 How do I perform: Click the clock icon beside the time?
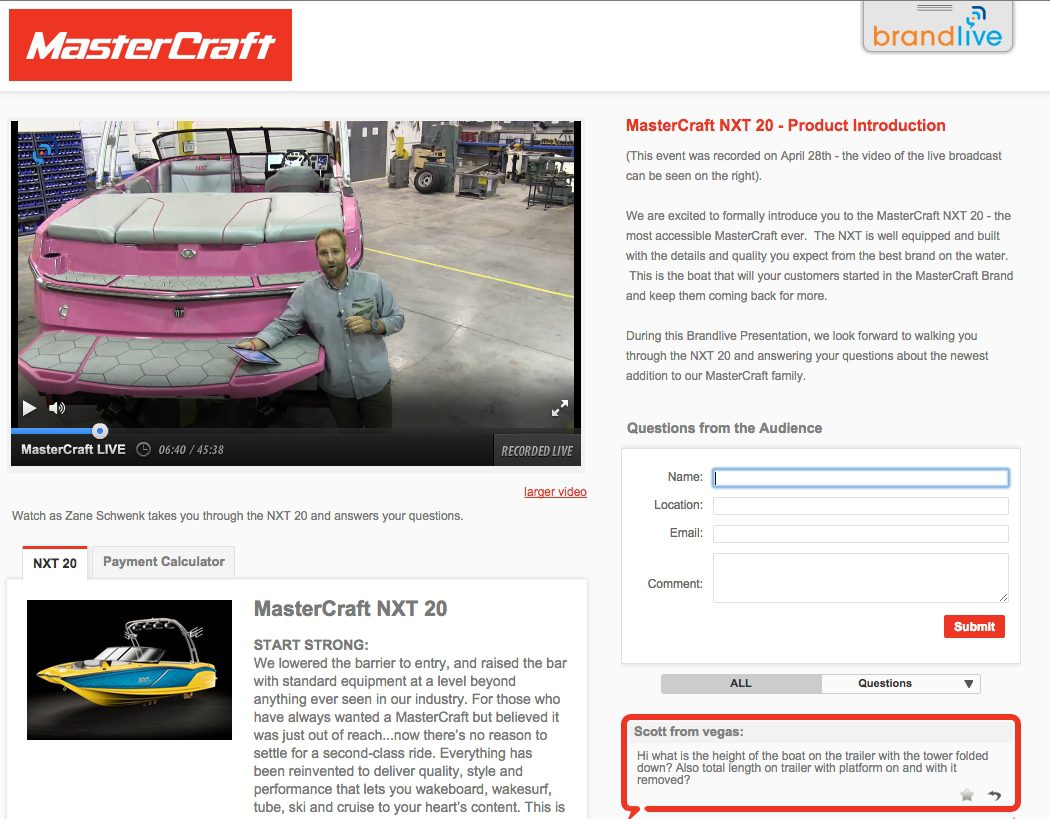click(143, 449)
